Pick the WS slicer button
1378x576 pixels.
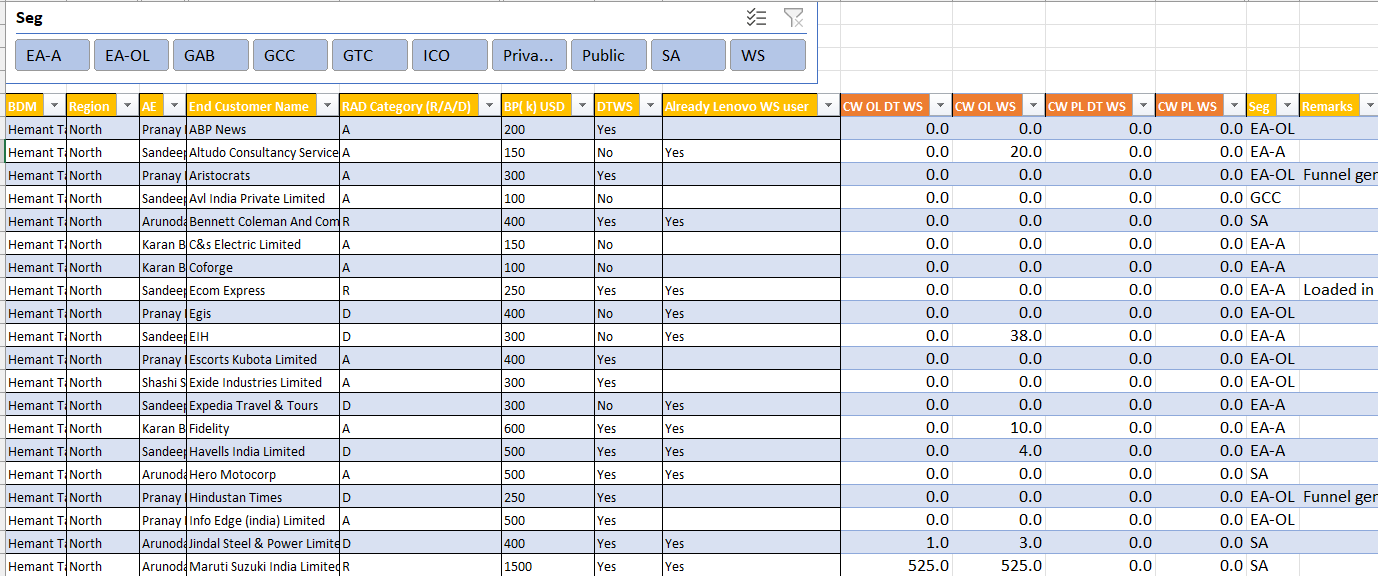click(767, 56)
